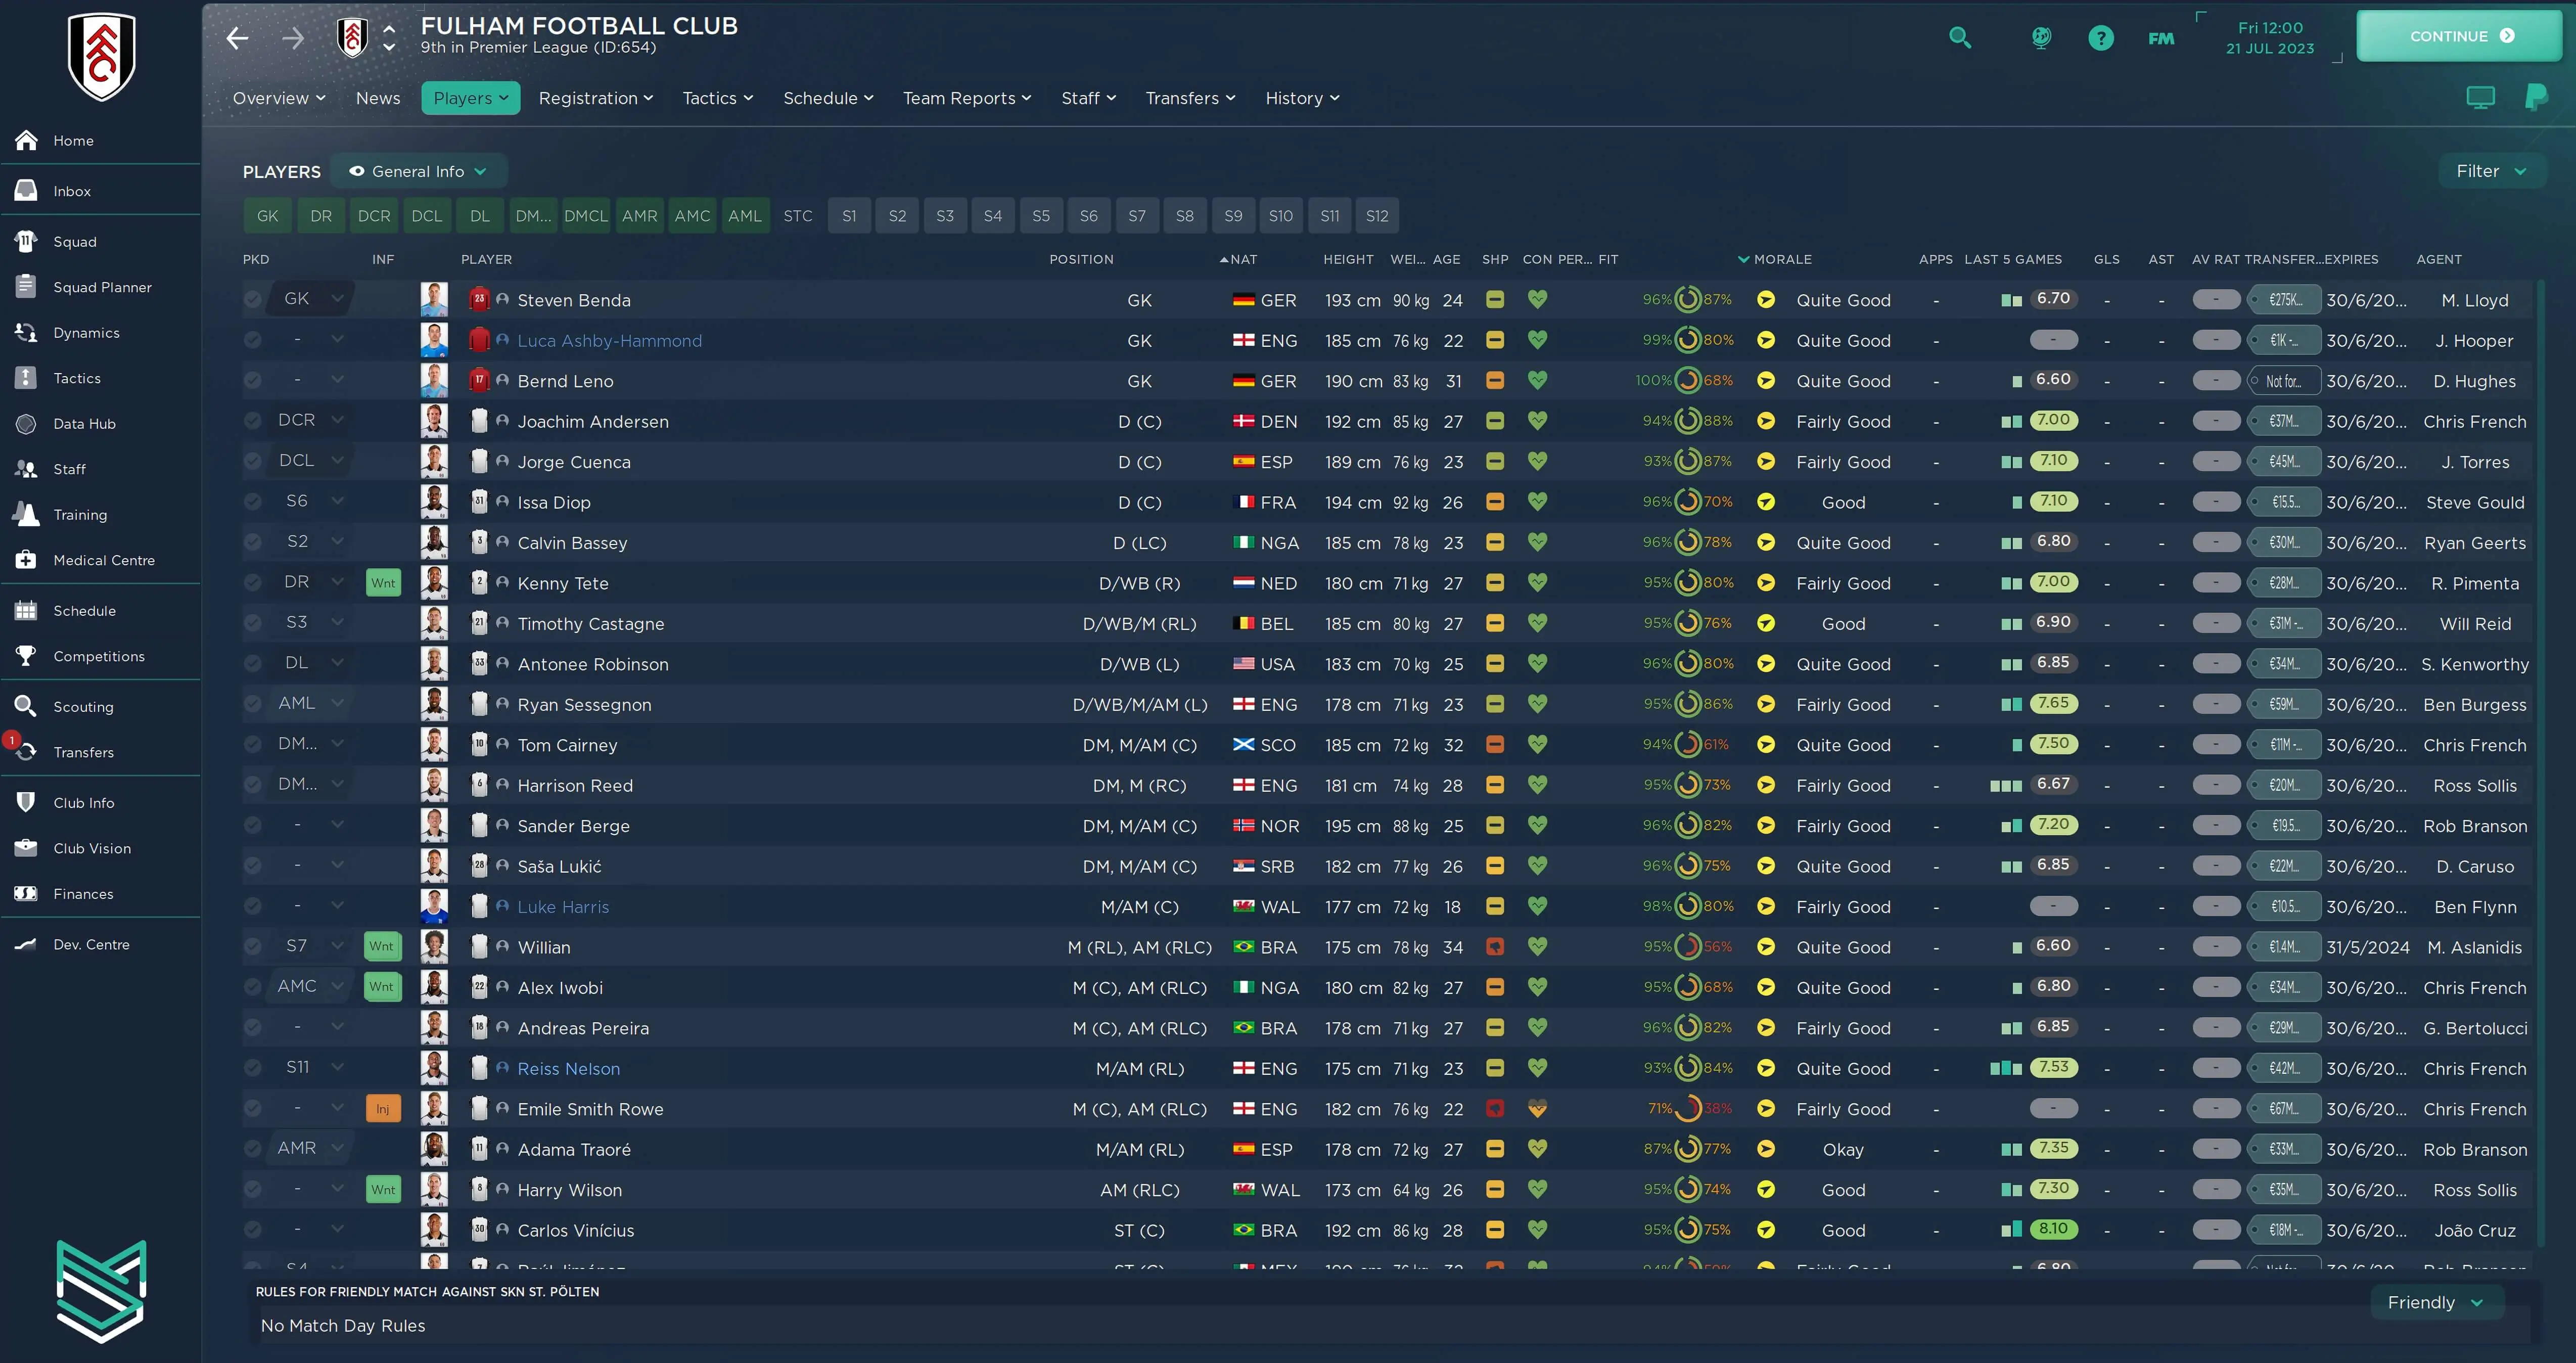This screenshot has height=1363, width=2576.
Task: Toggle pick checkbox for Steven Benda
Action: (x=253, y=299)
